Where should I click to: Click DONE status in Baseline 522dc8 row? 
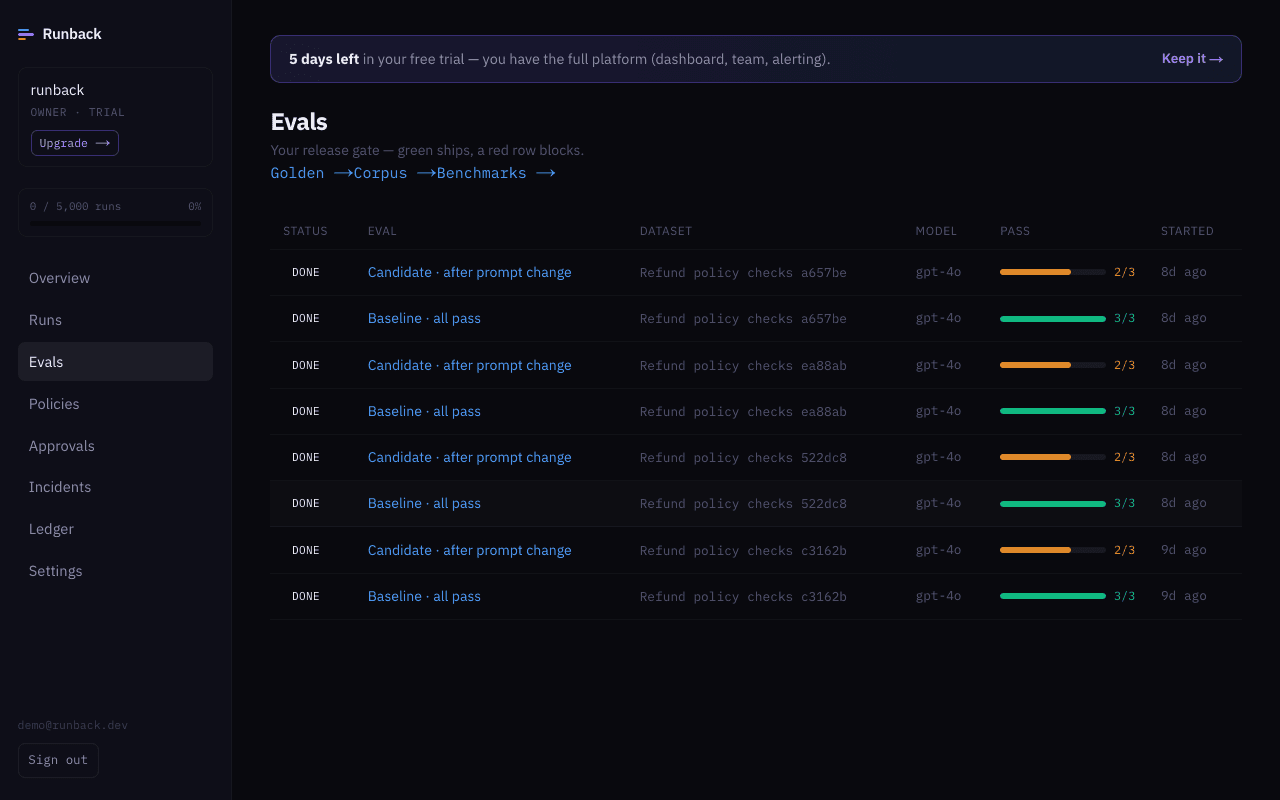click(x=306, y=503)
